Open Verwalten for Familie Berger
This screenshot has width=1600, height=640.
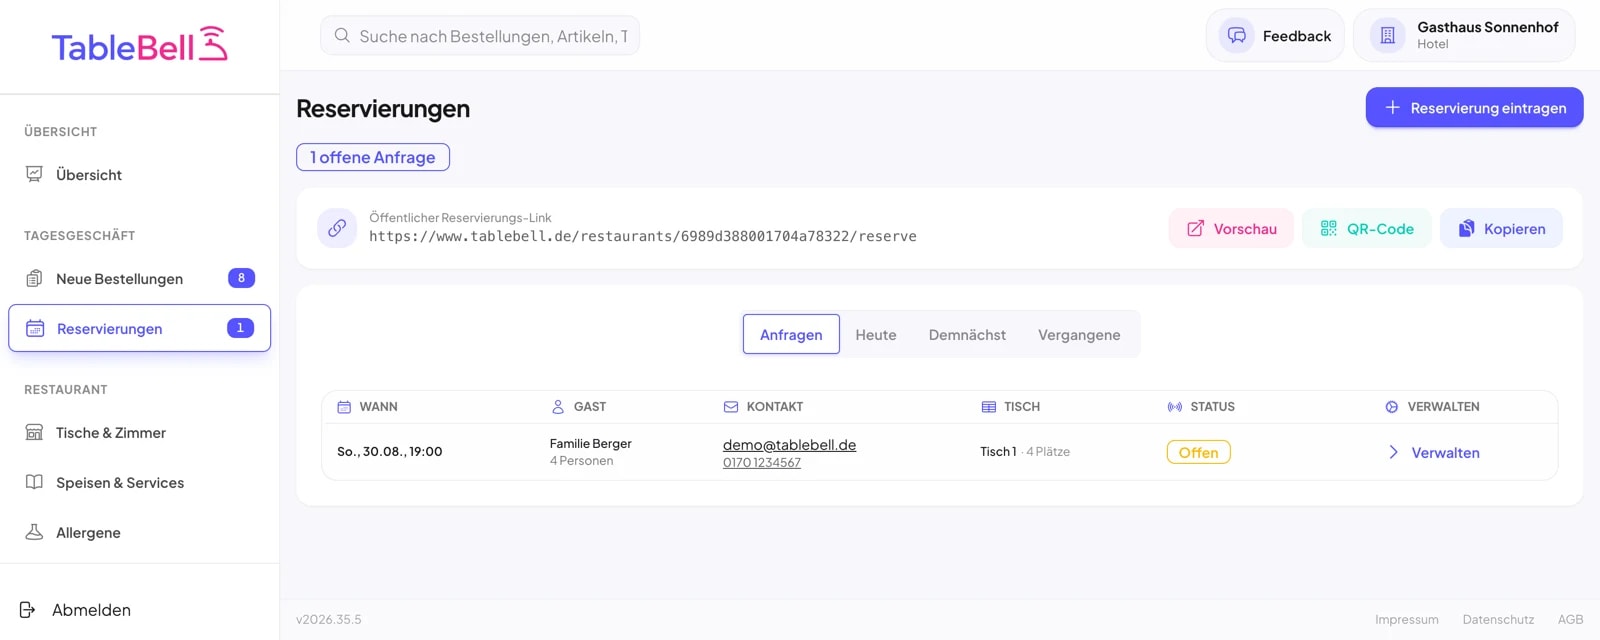click(1434, 453)
